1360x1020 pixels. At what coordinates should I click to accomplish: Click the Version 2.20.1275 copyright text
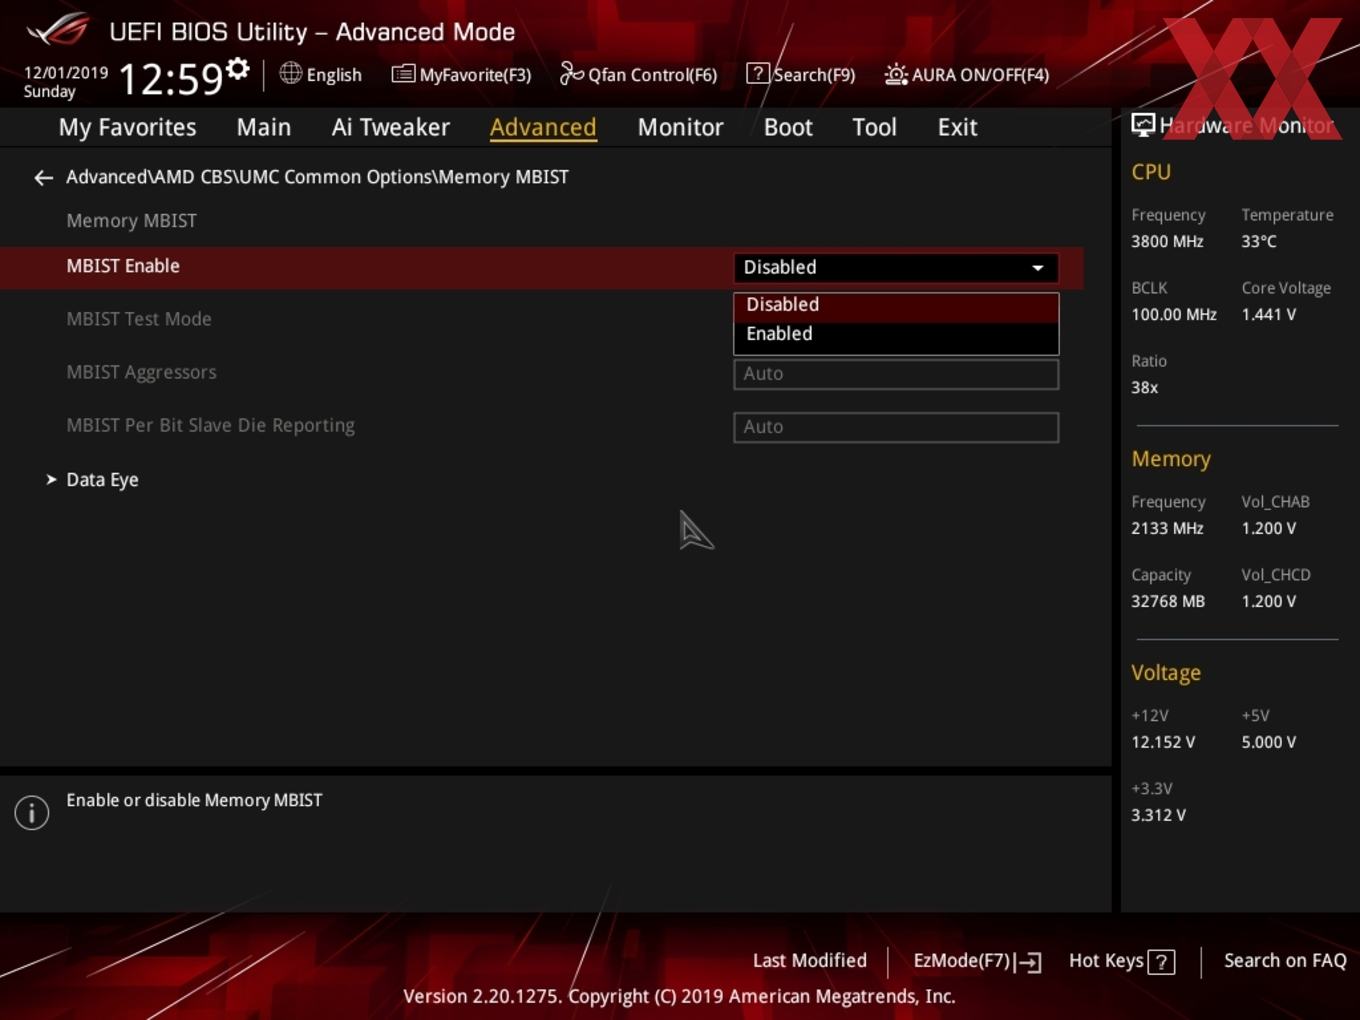click(679, 997)
